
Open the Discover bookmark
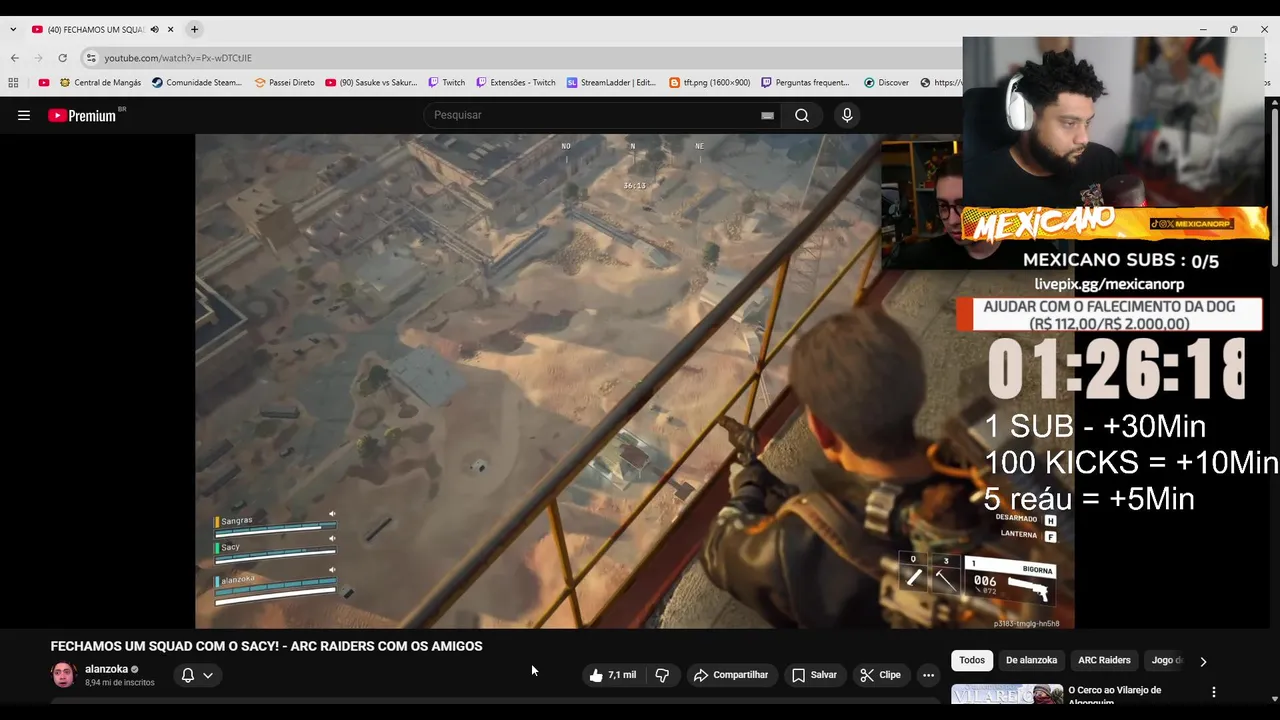coord(886,83)
